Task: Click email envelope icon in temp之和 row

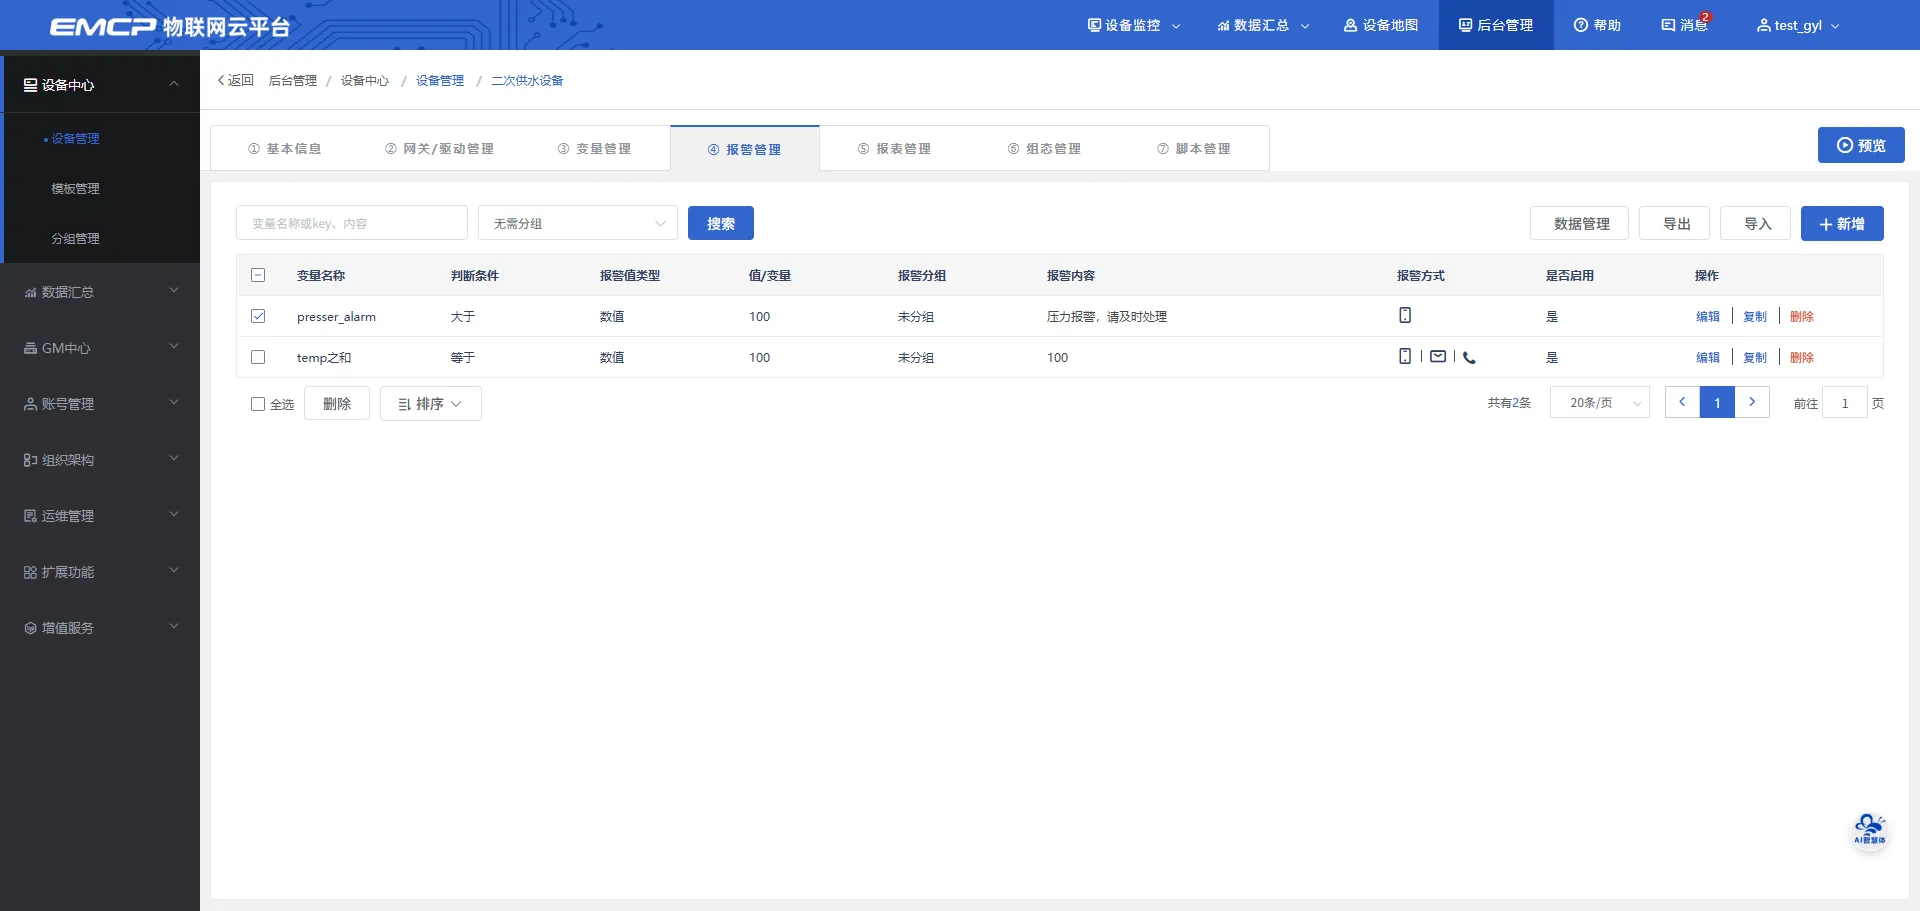Action: 1438,356
